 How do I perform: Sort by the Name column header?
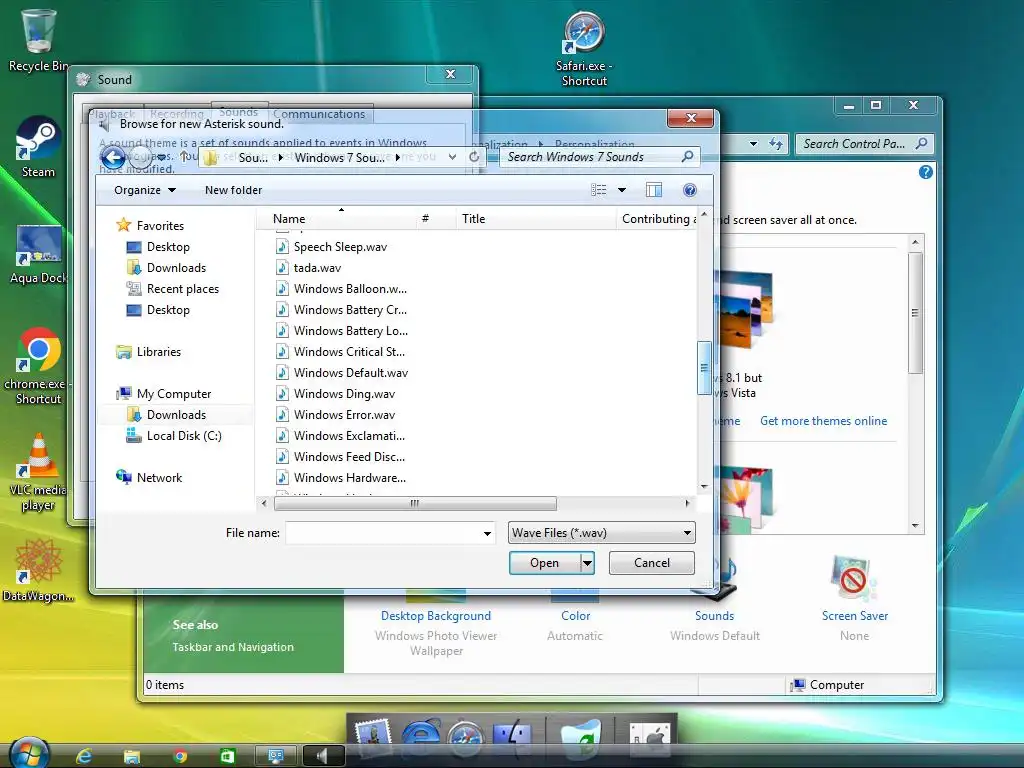289,219
